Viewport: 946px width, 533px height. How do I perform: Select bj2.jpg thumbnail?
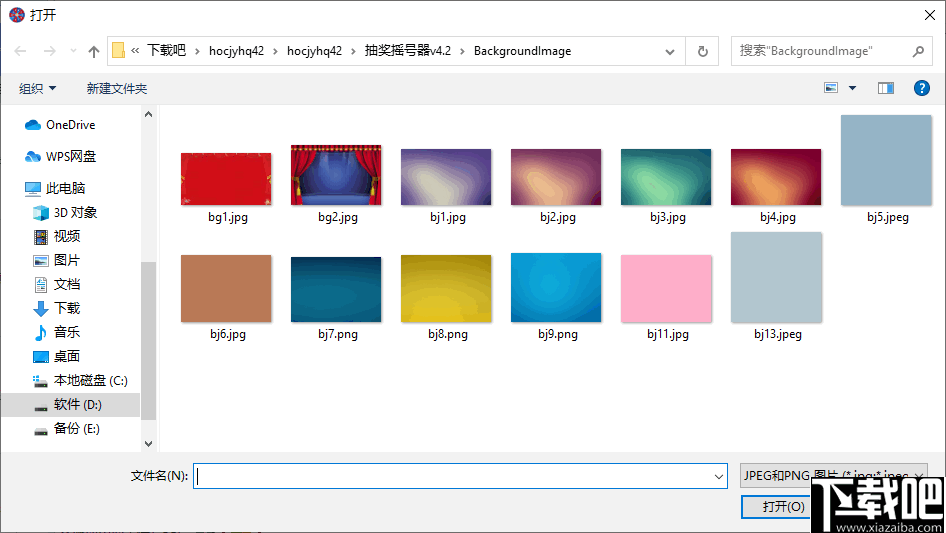coord(556,177)
